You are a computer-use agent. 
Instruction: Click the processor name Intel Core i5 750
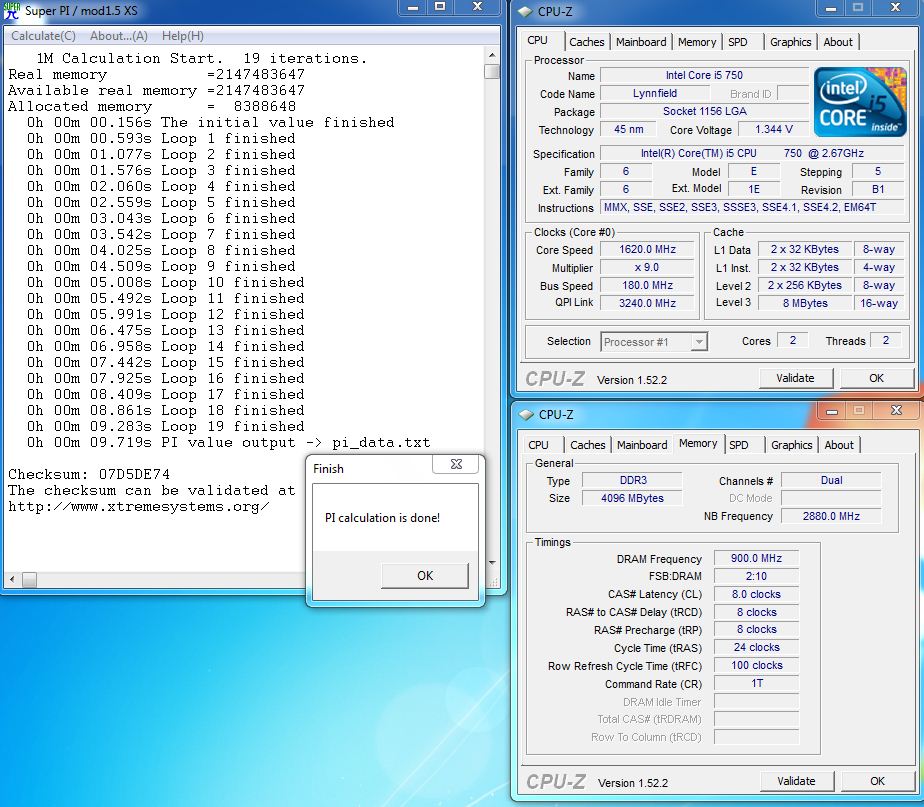(704, 75)
